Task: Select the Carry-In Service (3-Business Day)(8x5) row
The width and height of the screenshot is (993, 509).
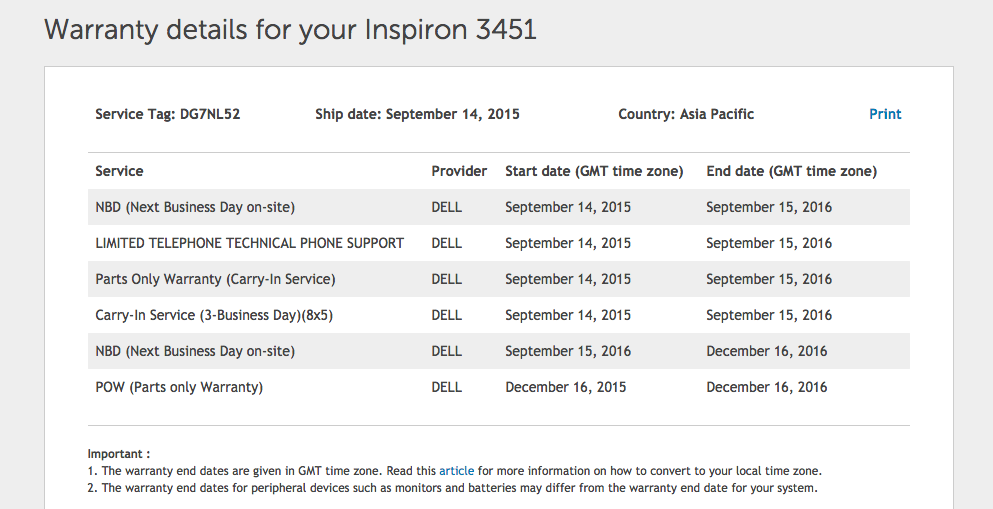Action: point(498,315)
